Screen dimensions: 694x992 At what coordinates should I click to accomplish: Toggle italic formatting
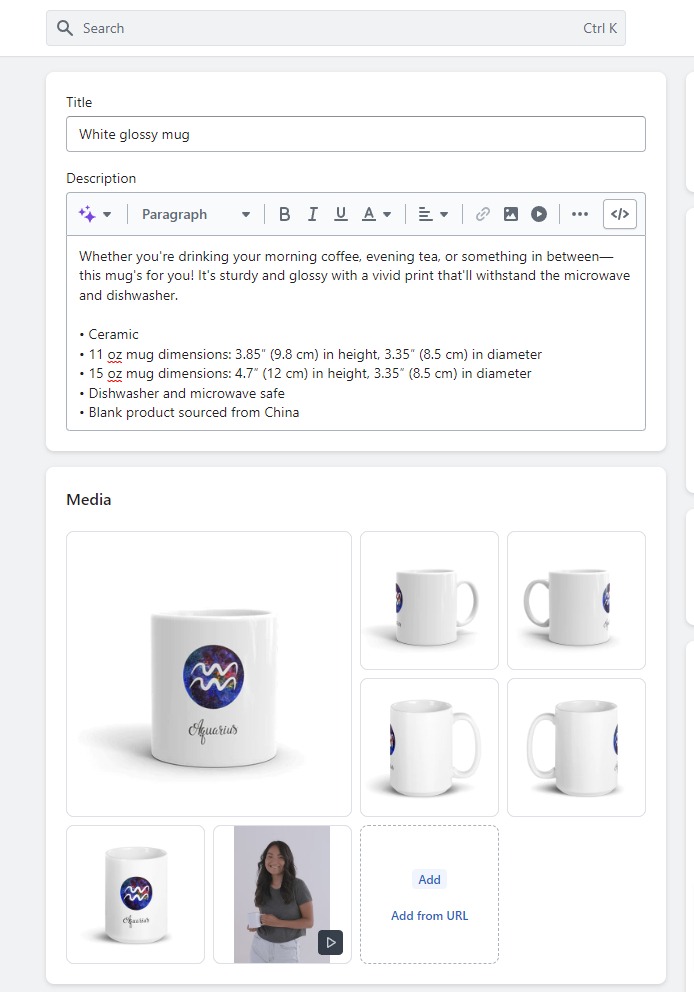pos(313,214)
